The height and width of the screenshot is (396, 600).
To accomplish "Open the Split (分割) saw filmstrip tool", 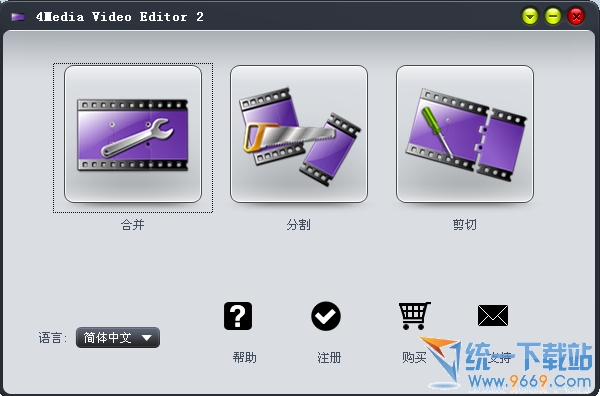I will click(299, 134).
